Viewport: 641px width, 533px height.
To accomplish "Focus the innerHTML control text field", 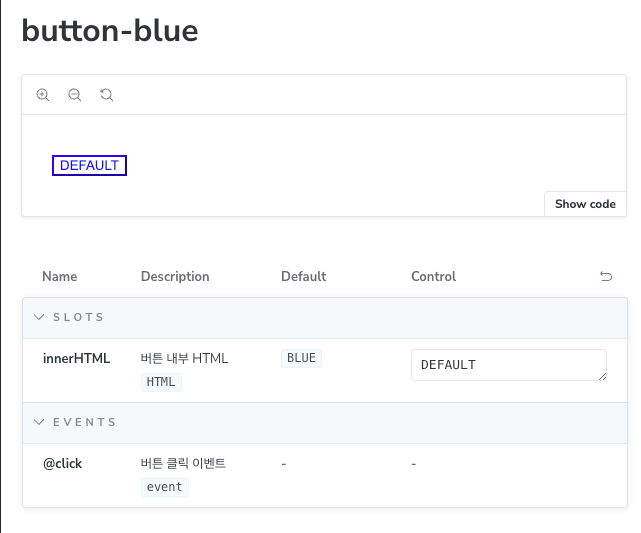I will coord(509,365).
